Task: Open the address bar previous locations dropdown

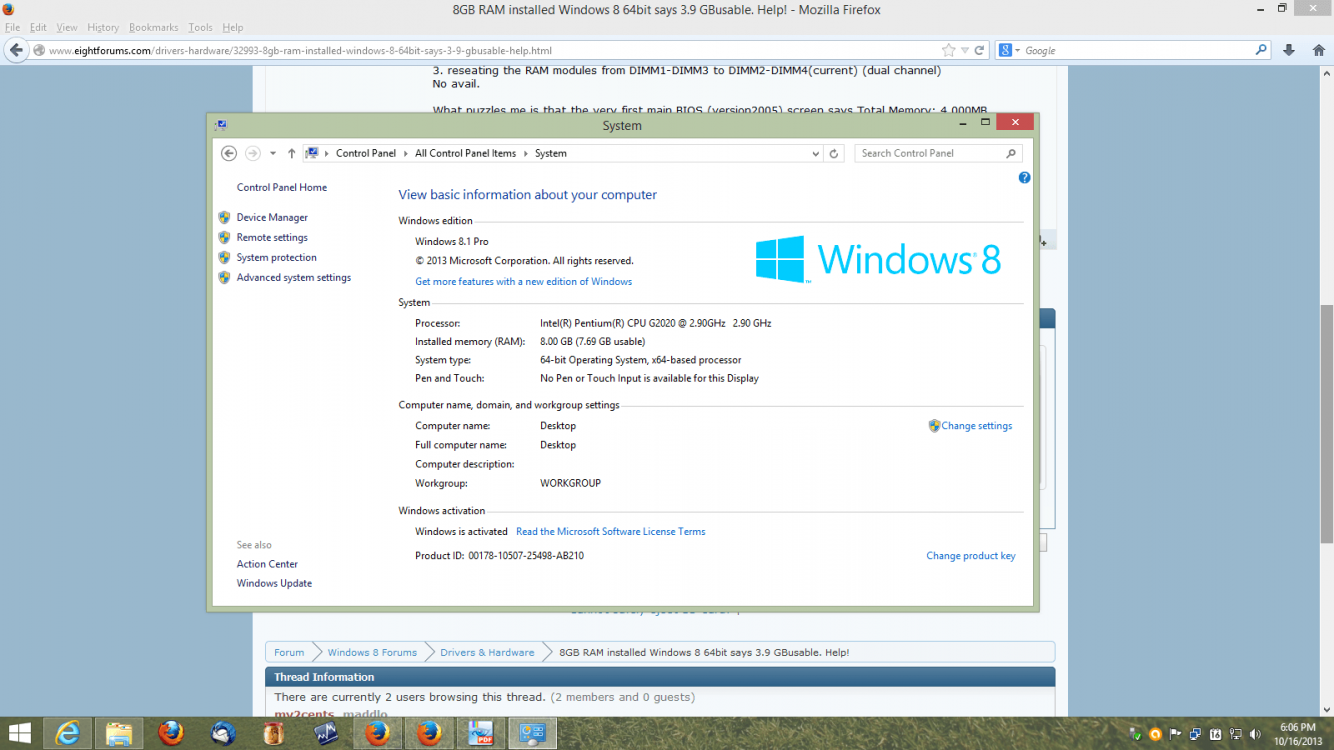Action: 816,153
